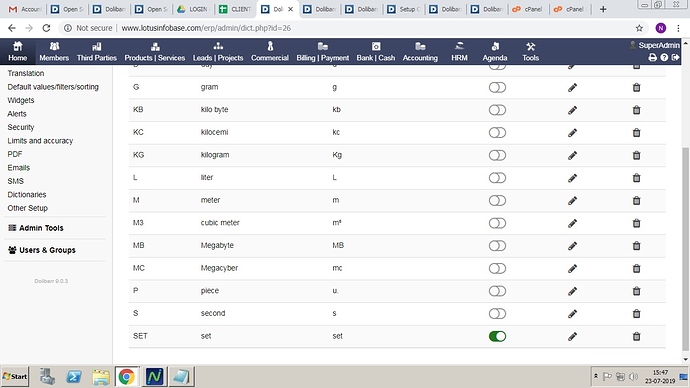This screenshot has height=388, width=690.
Task: Enable the liter unit toggle
Action: [x=497, y=178]
